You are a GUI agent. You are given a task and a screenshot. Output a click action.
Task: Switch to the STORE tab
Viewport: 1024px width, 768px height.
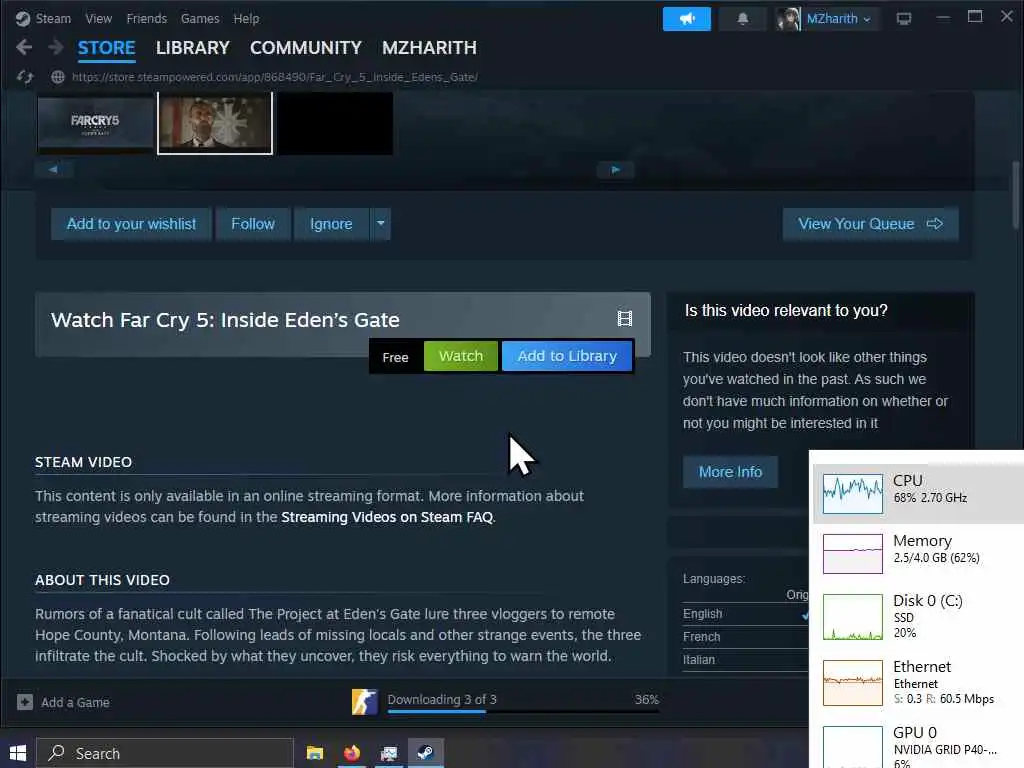106,48
